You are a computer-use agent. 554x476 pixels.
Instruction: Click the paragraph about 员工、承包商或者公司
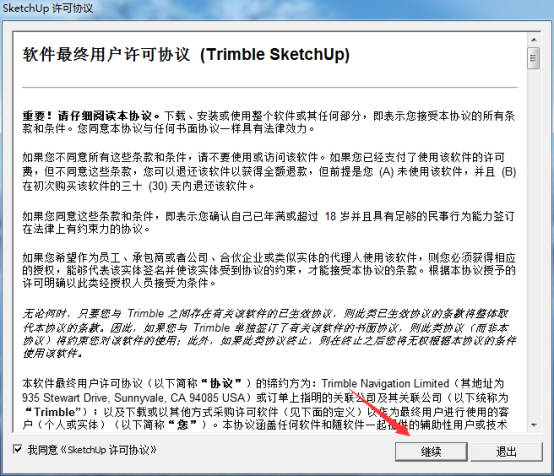click(269, 270)
